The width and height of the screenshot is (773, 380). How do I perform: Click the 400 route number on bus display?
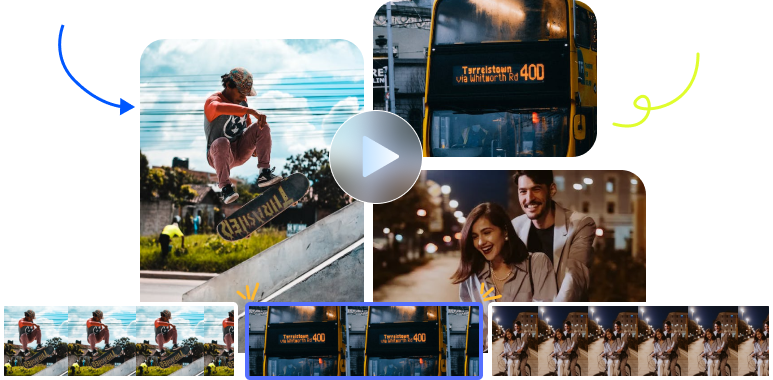pyautogui.click(x=532, y=72)
